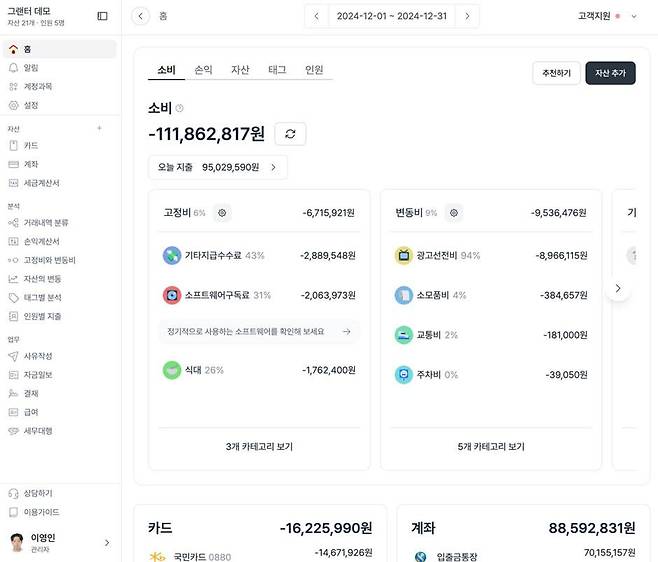Image resolution: width=658 pixels, height=562 pixels.
Task: Open 카드 in the sidebar
Action: pyautogui.click(x=59, y=146)
